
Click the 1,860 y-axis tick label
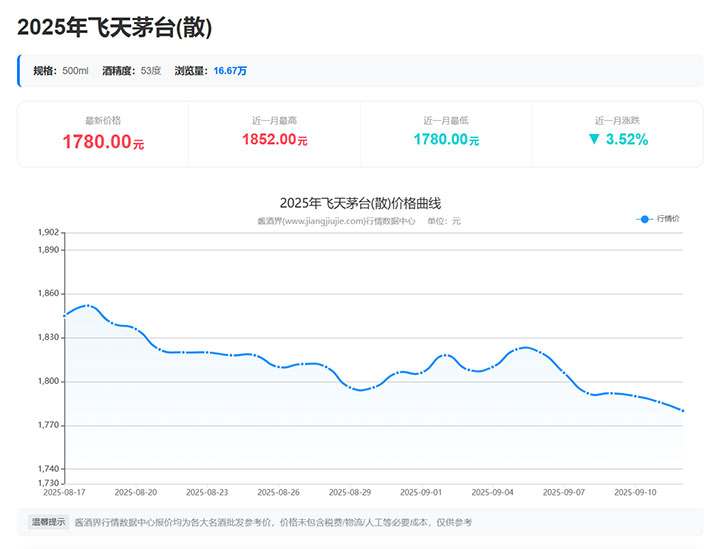(47, 294)
